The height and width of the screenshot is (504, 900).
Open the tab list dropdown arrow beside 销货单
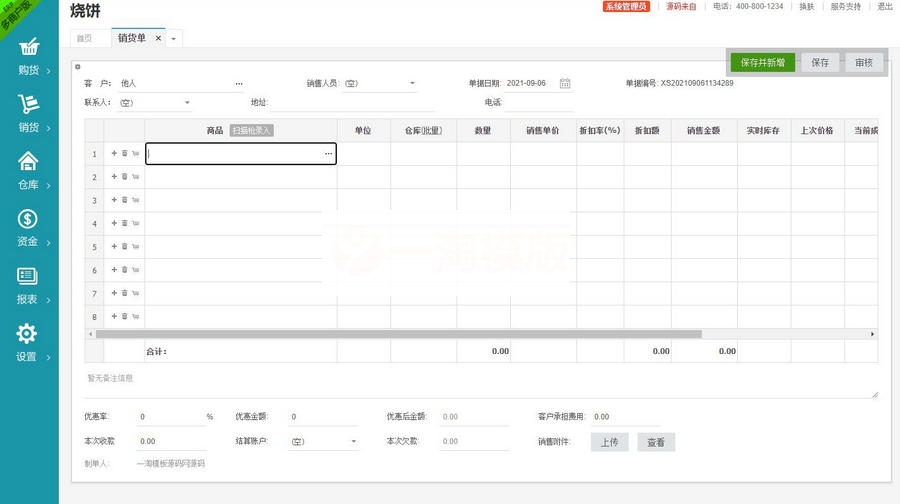click(174, 39)
